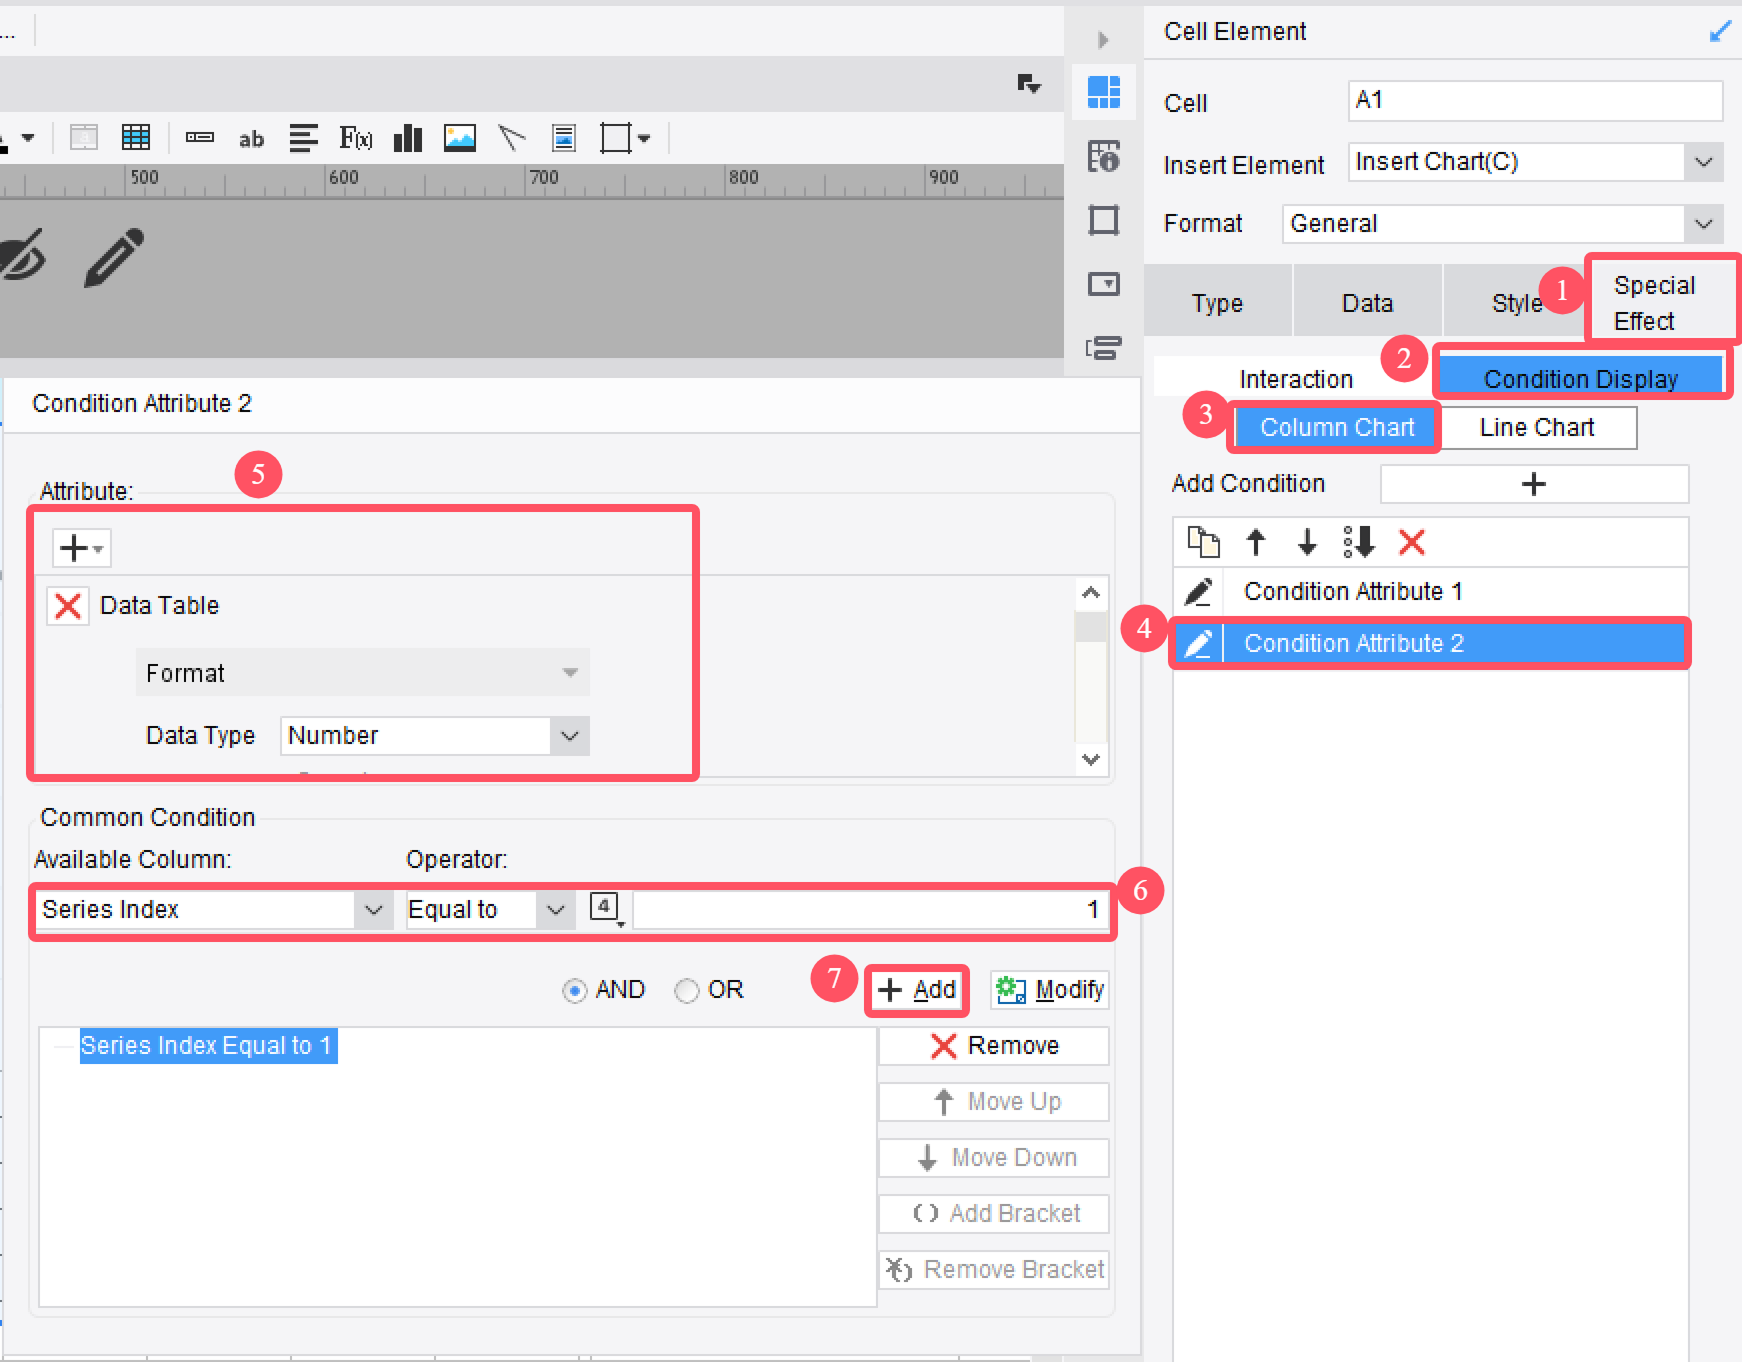Viewport: 1742px width, 1362px height.
Task: Delete condition with red X icon
Action: (x=1412, y=542)
